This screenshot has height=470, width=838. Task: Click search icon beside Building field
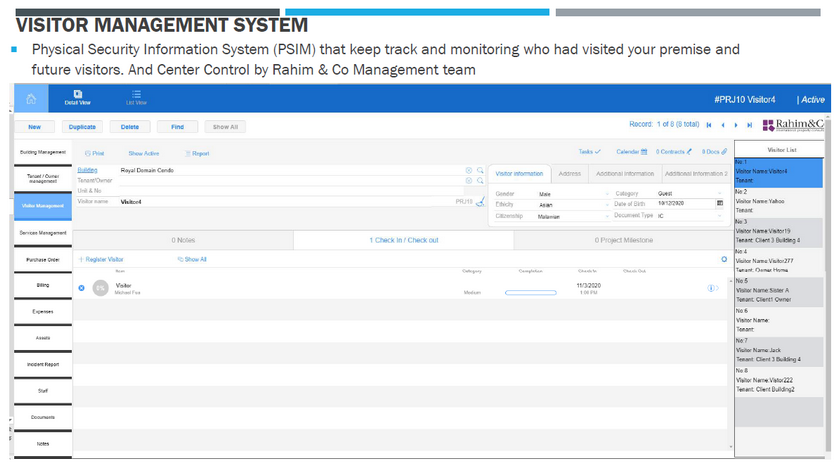pos(480,171)
